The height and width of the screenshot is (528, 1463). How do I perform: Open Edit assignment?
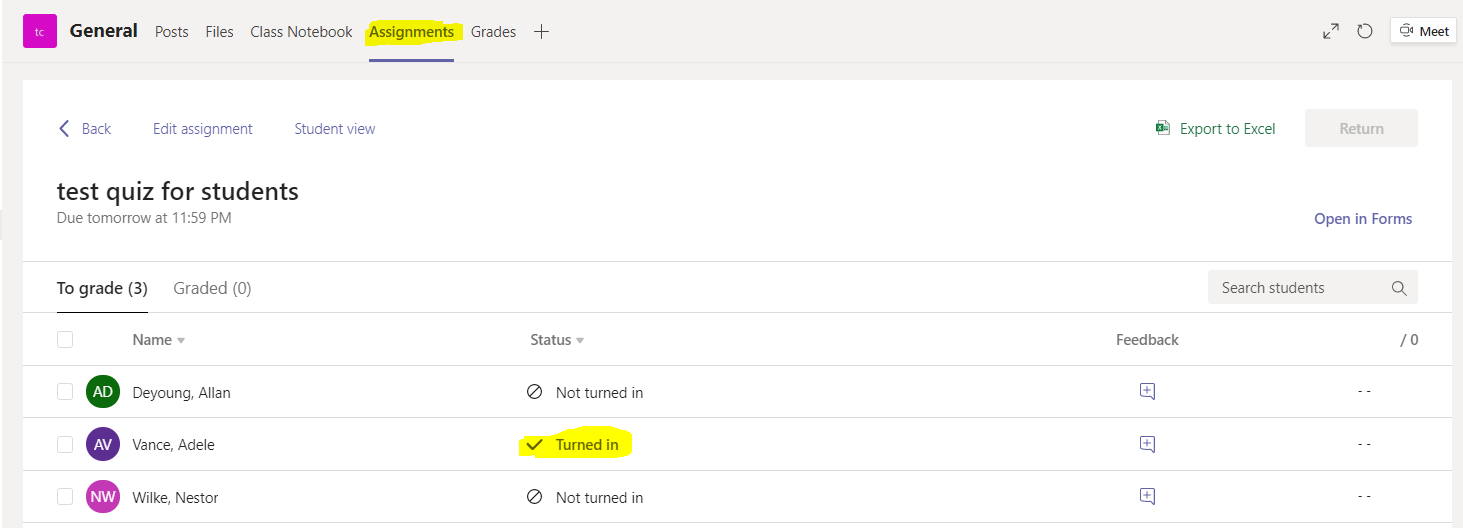(203, 128)
